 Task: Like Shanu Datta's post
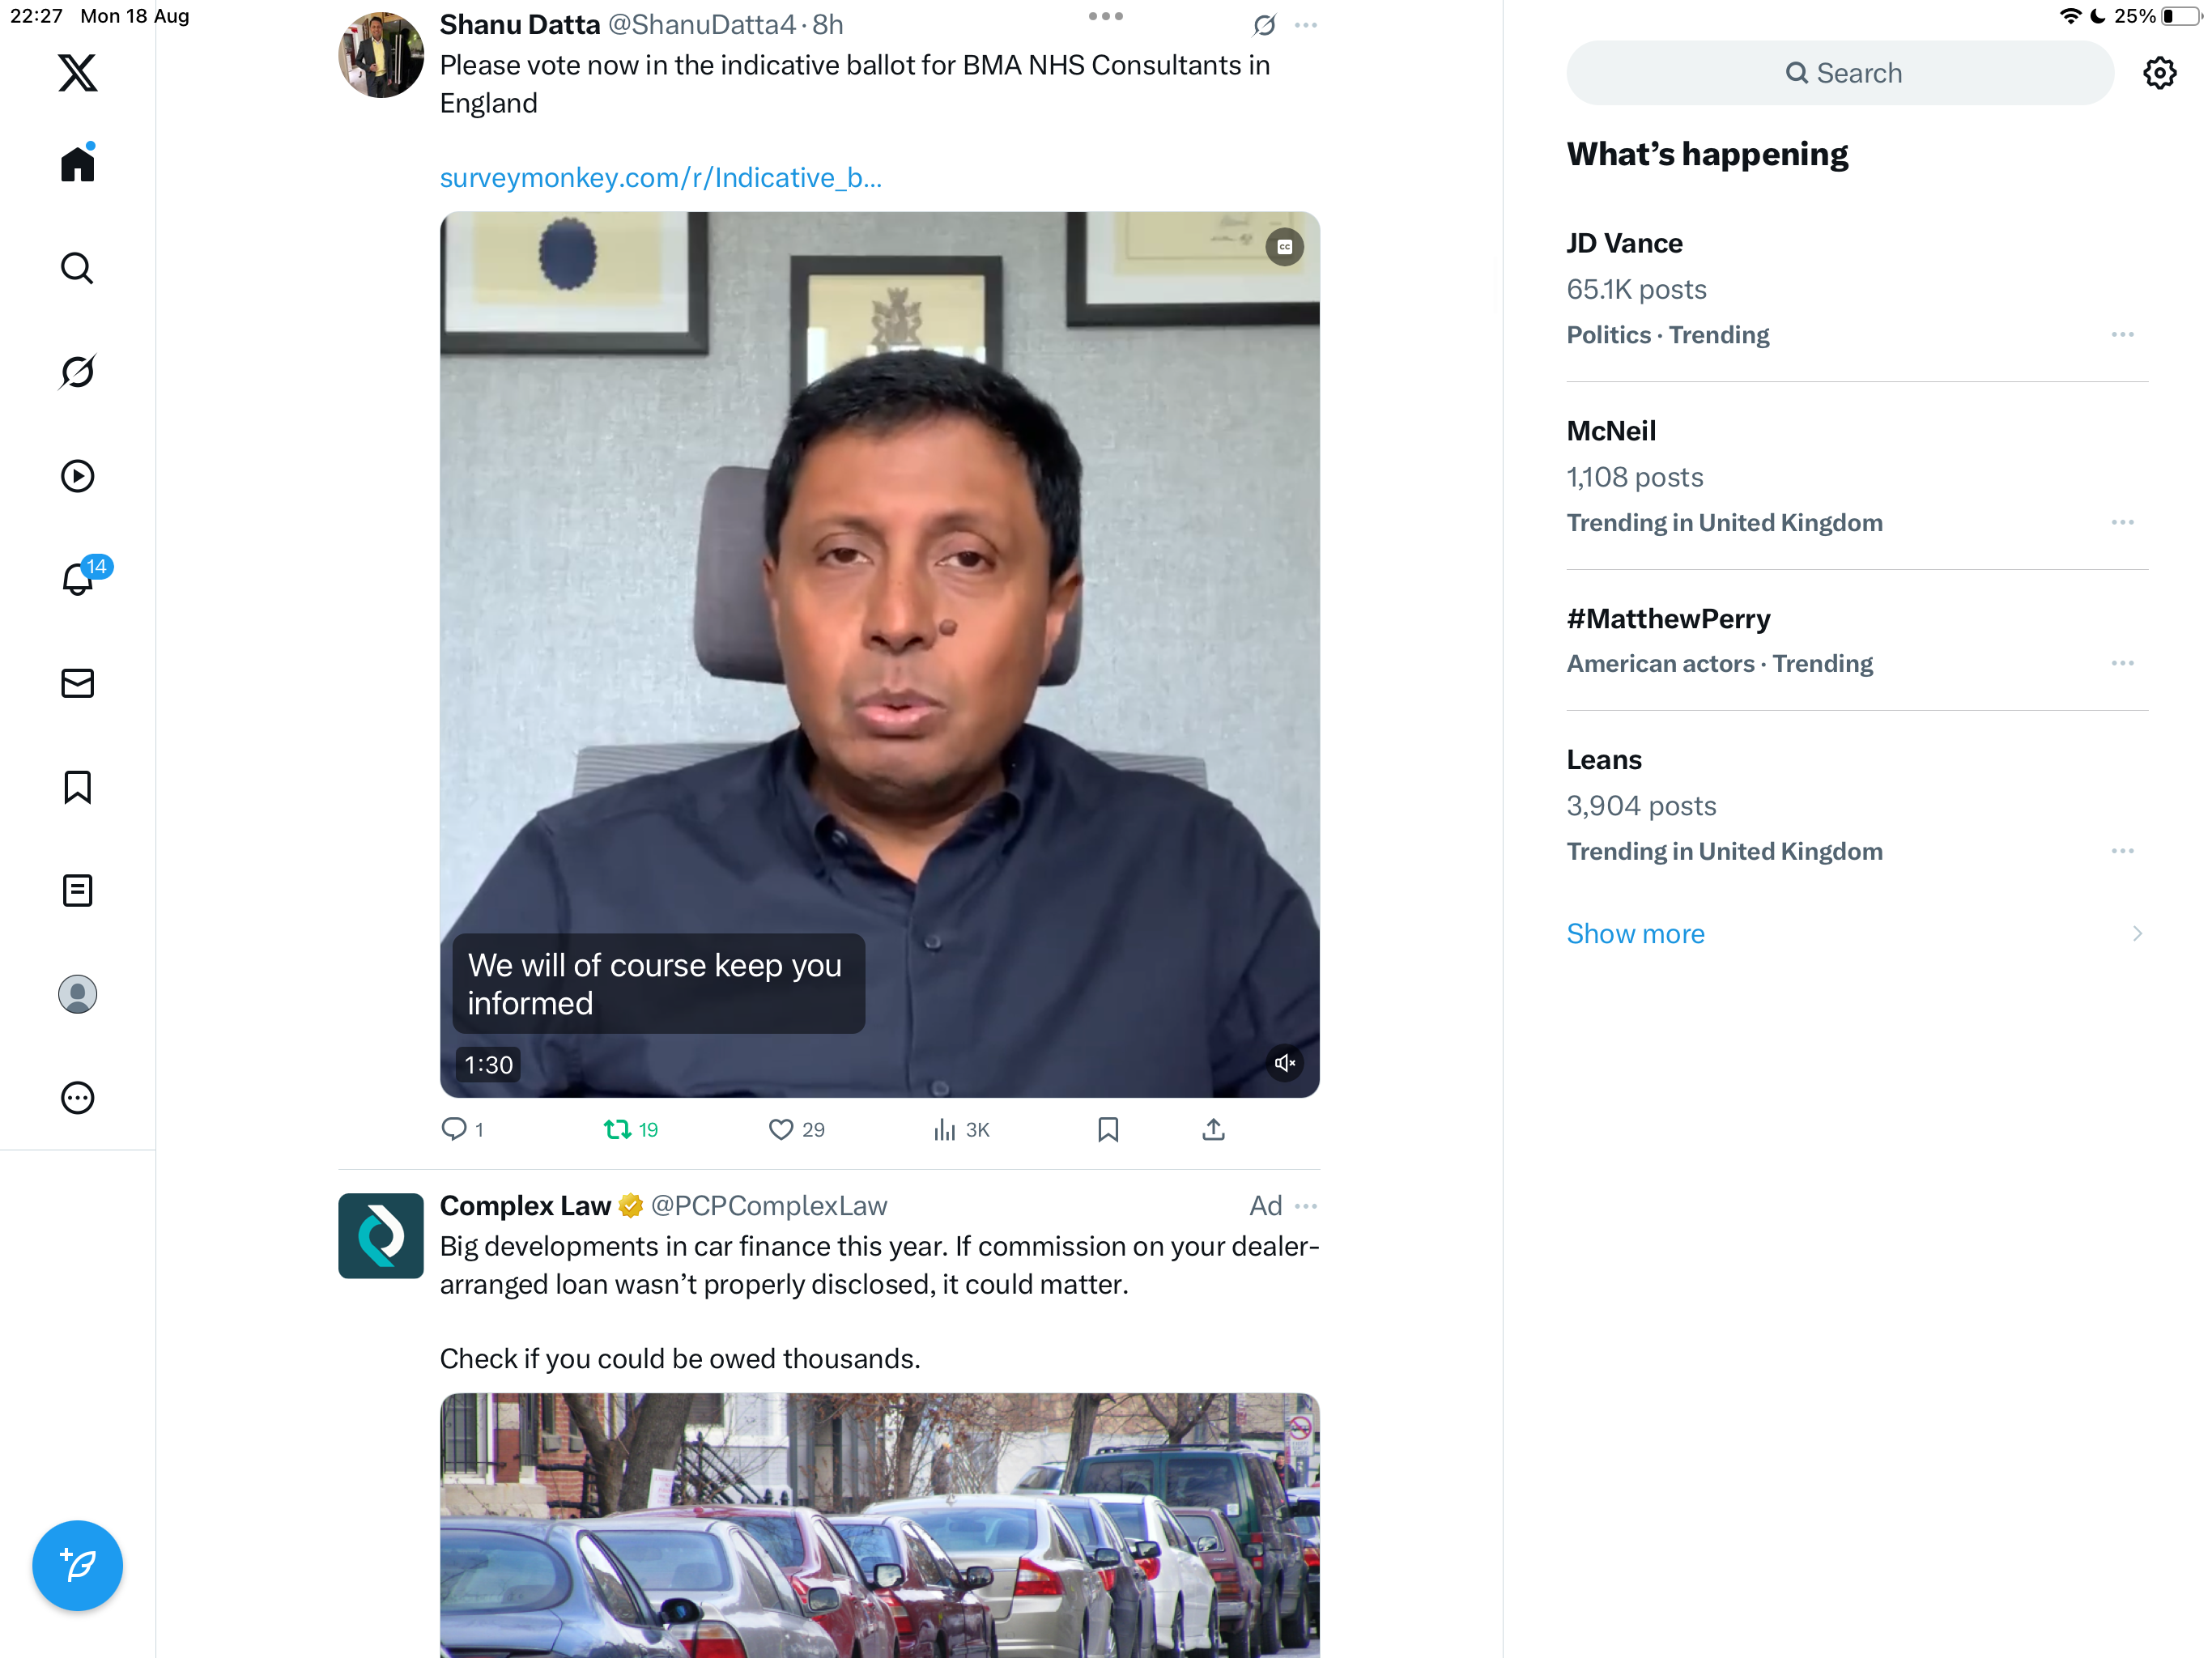[x=781, y=1129]
